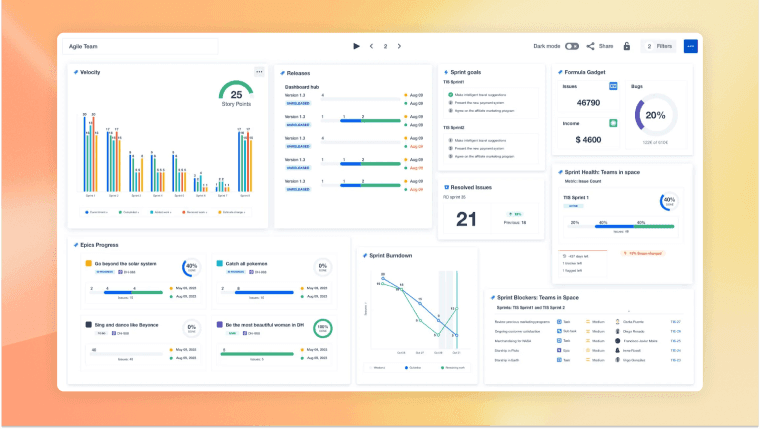Click the first Unreleased badge in Releases
The image size is (760, 429).
298,103
